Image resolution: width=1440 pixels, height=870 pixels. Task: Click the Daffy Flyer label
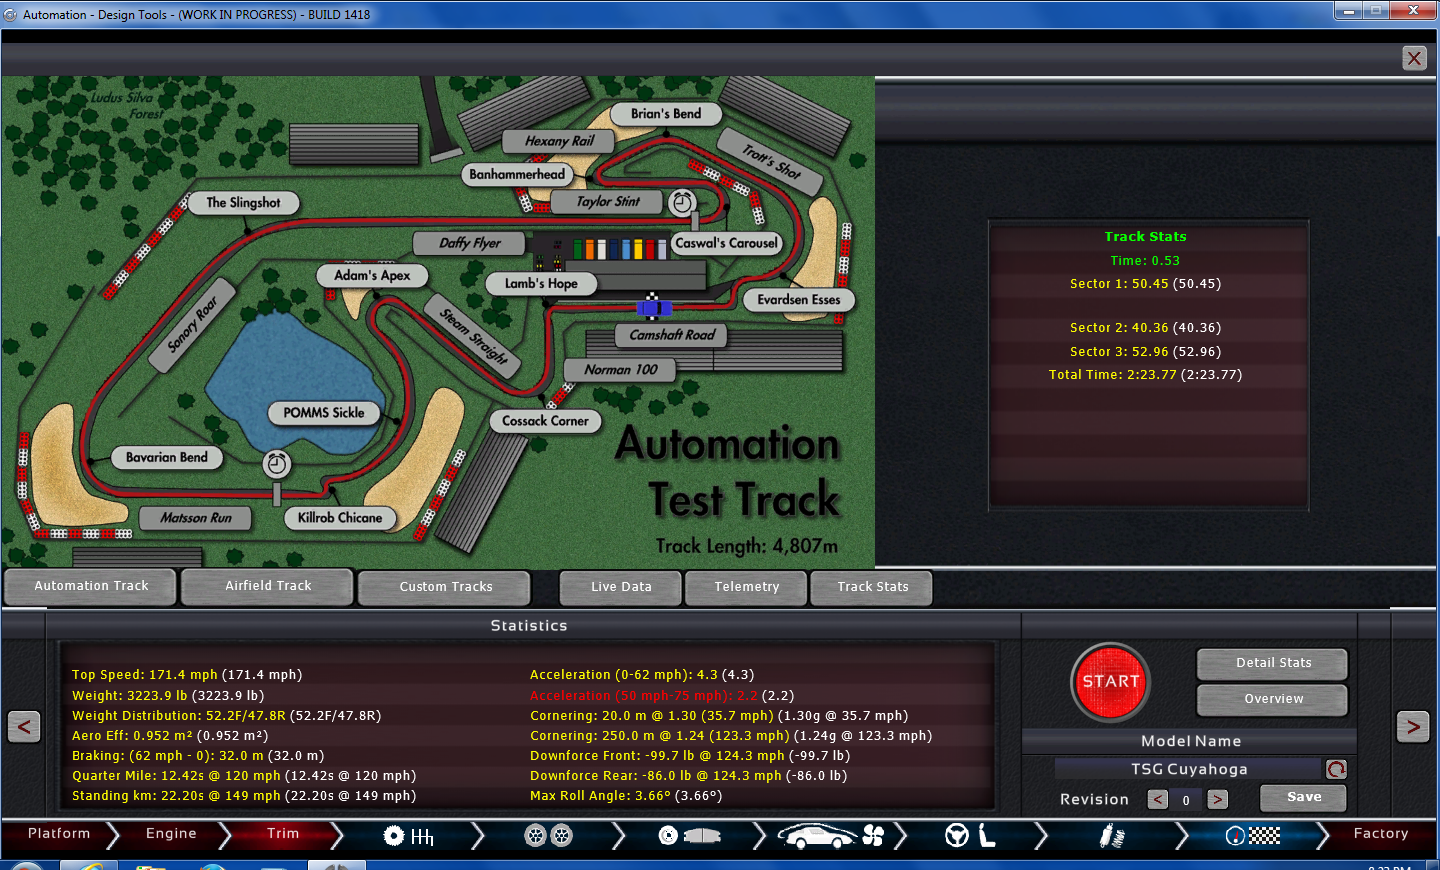(470, 243)
